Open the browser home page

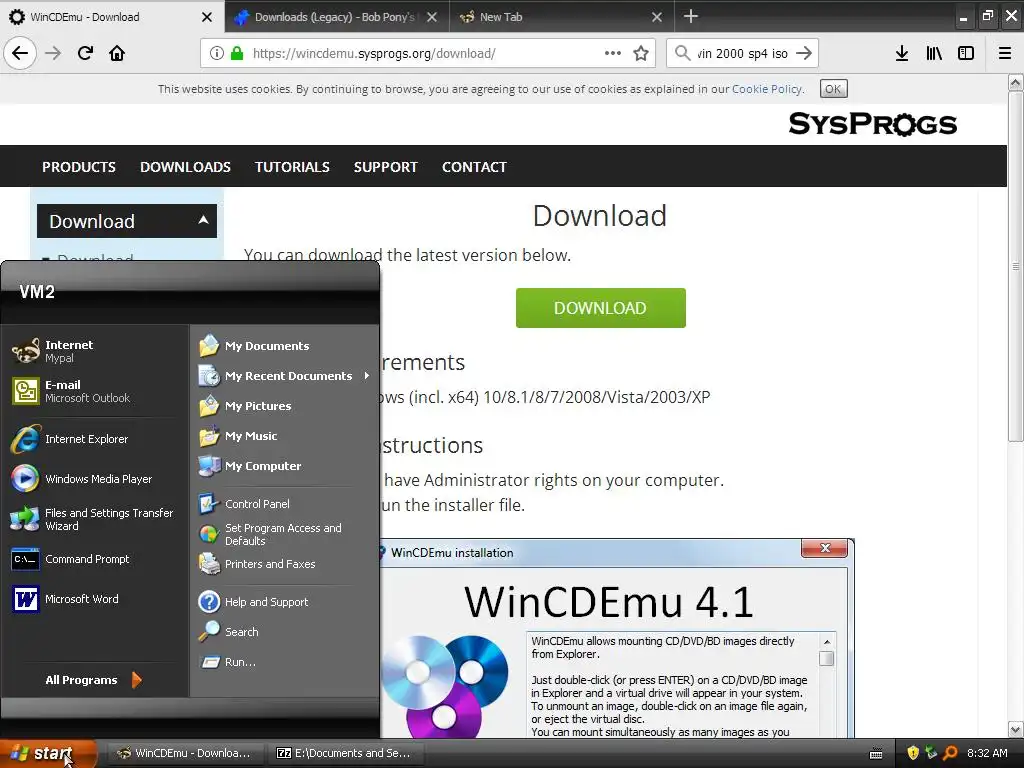point(117,53)
